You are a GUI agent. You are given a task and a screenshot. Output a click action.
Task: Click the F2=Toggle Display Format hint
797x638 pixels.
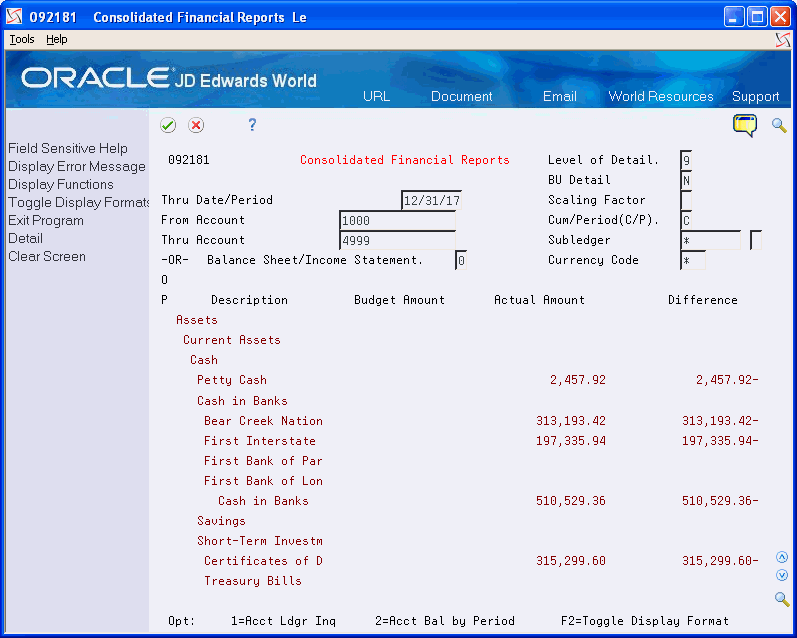pyautogui.click(x=645, y=621)
